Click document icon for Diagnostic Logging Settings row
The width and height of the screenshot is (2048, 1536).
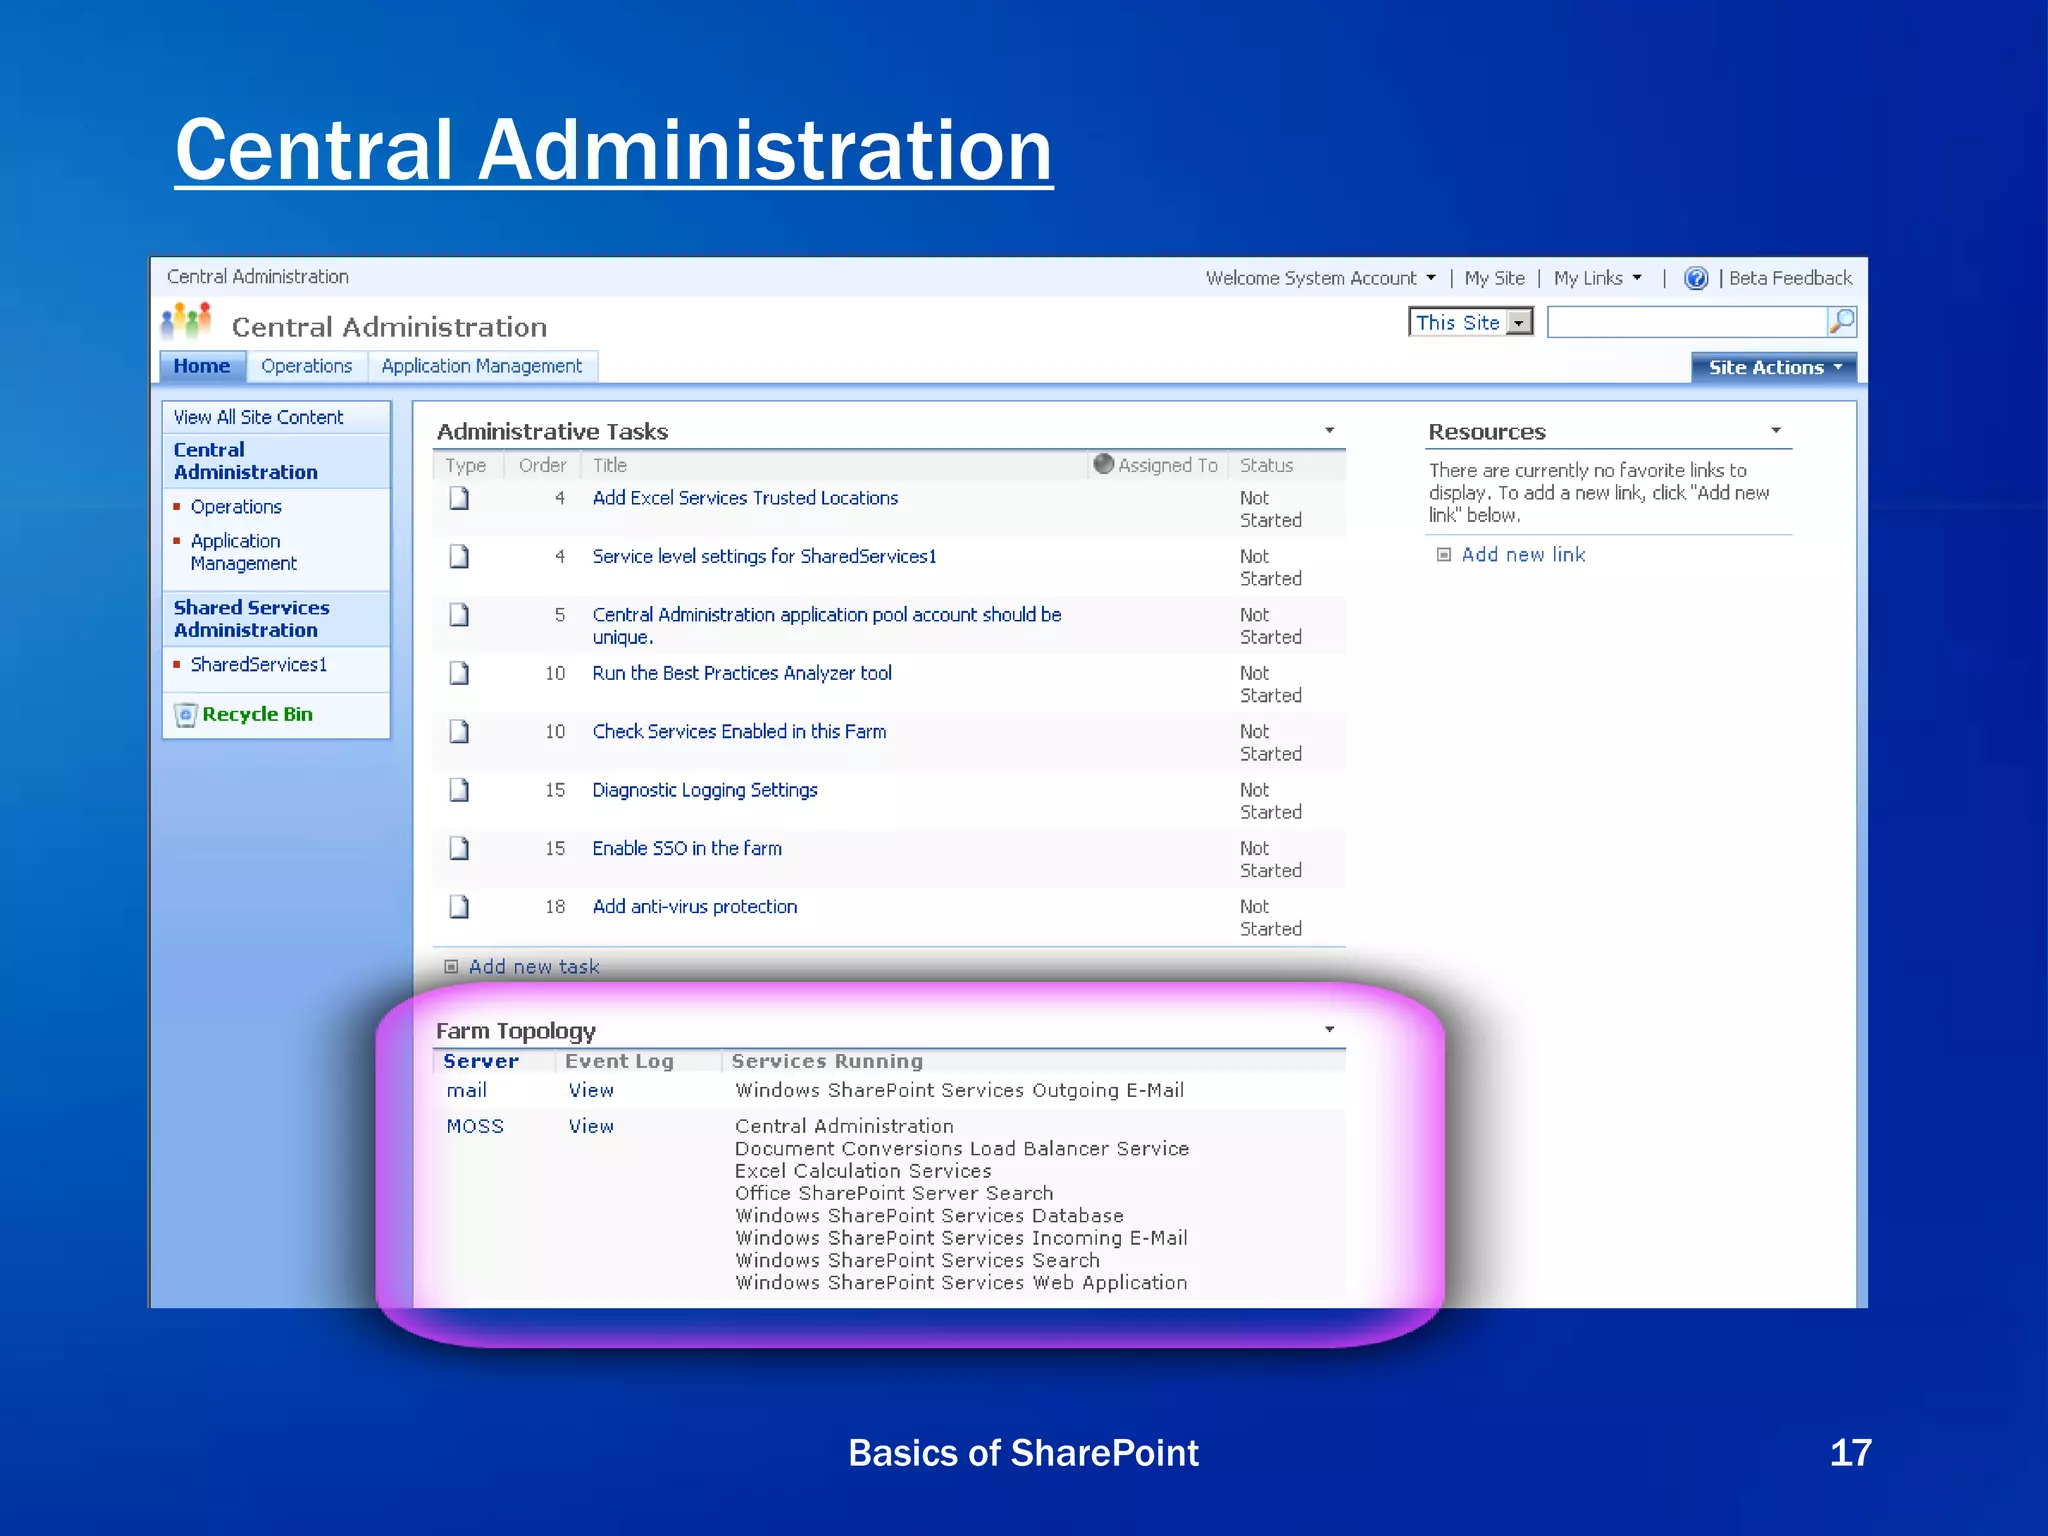[x=459, y=790]
